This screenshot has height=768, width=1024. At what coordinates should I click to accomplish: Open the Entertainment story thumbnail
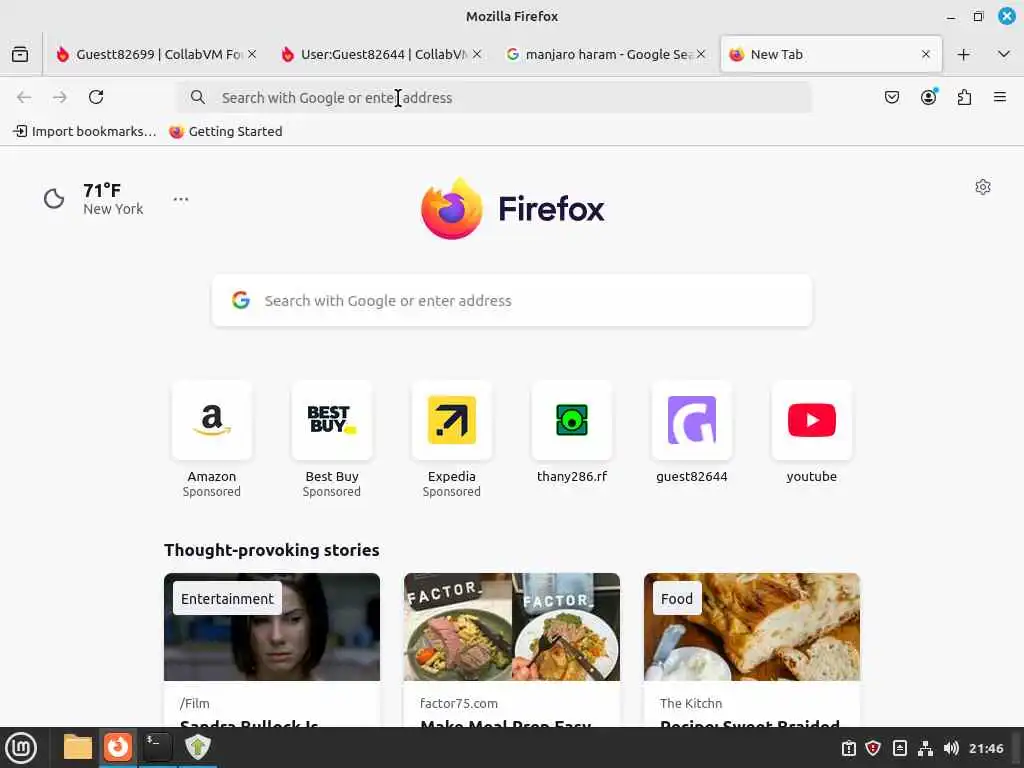pyautogui.click(x=272, y=627)
